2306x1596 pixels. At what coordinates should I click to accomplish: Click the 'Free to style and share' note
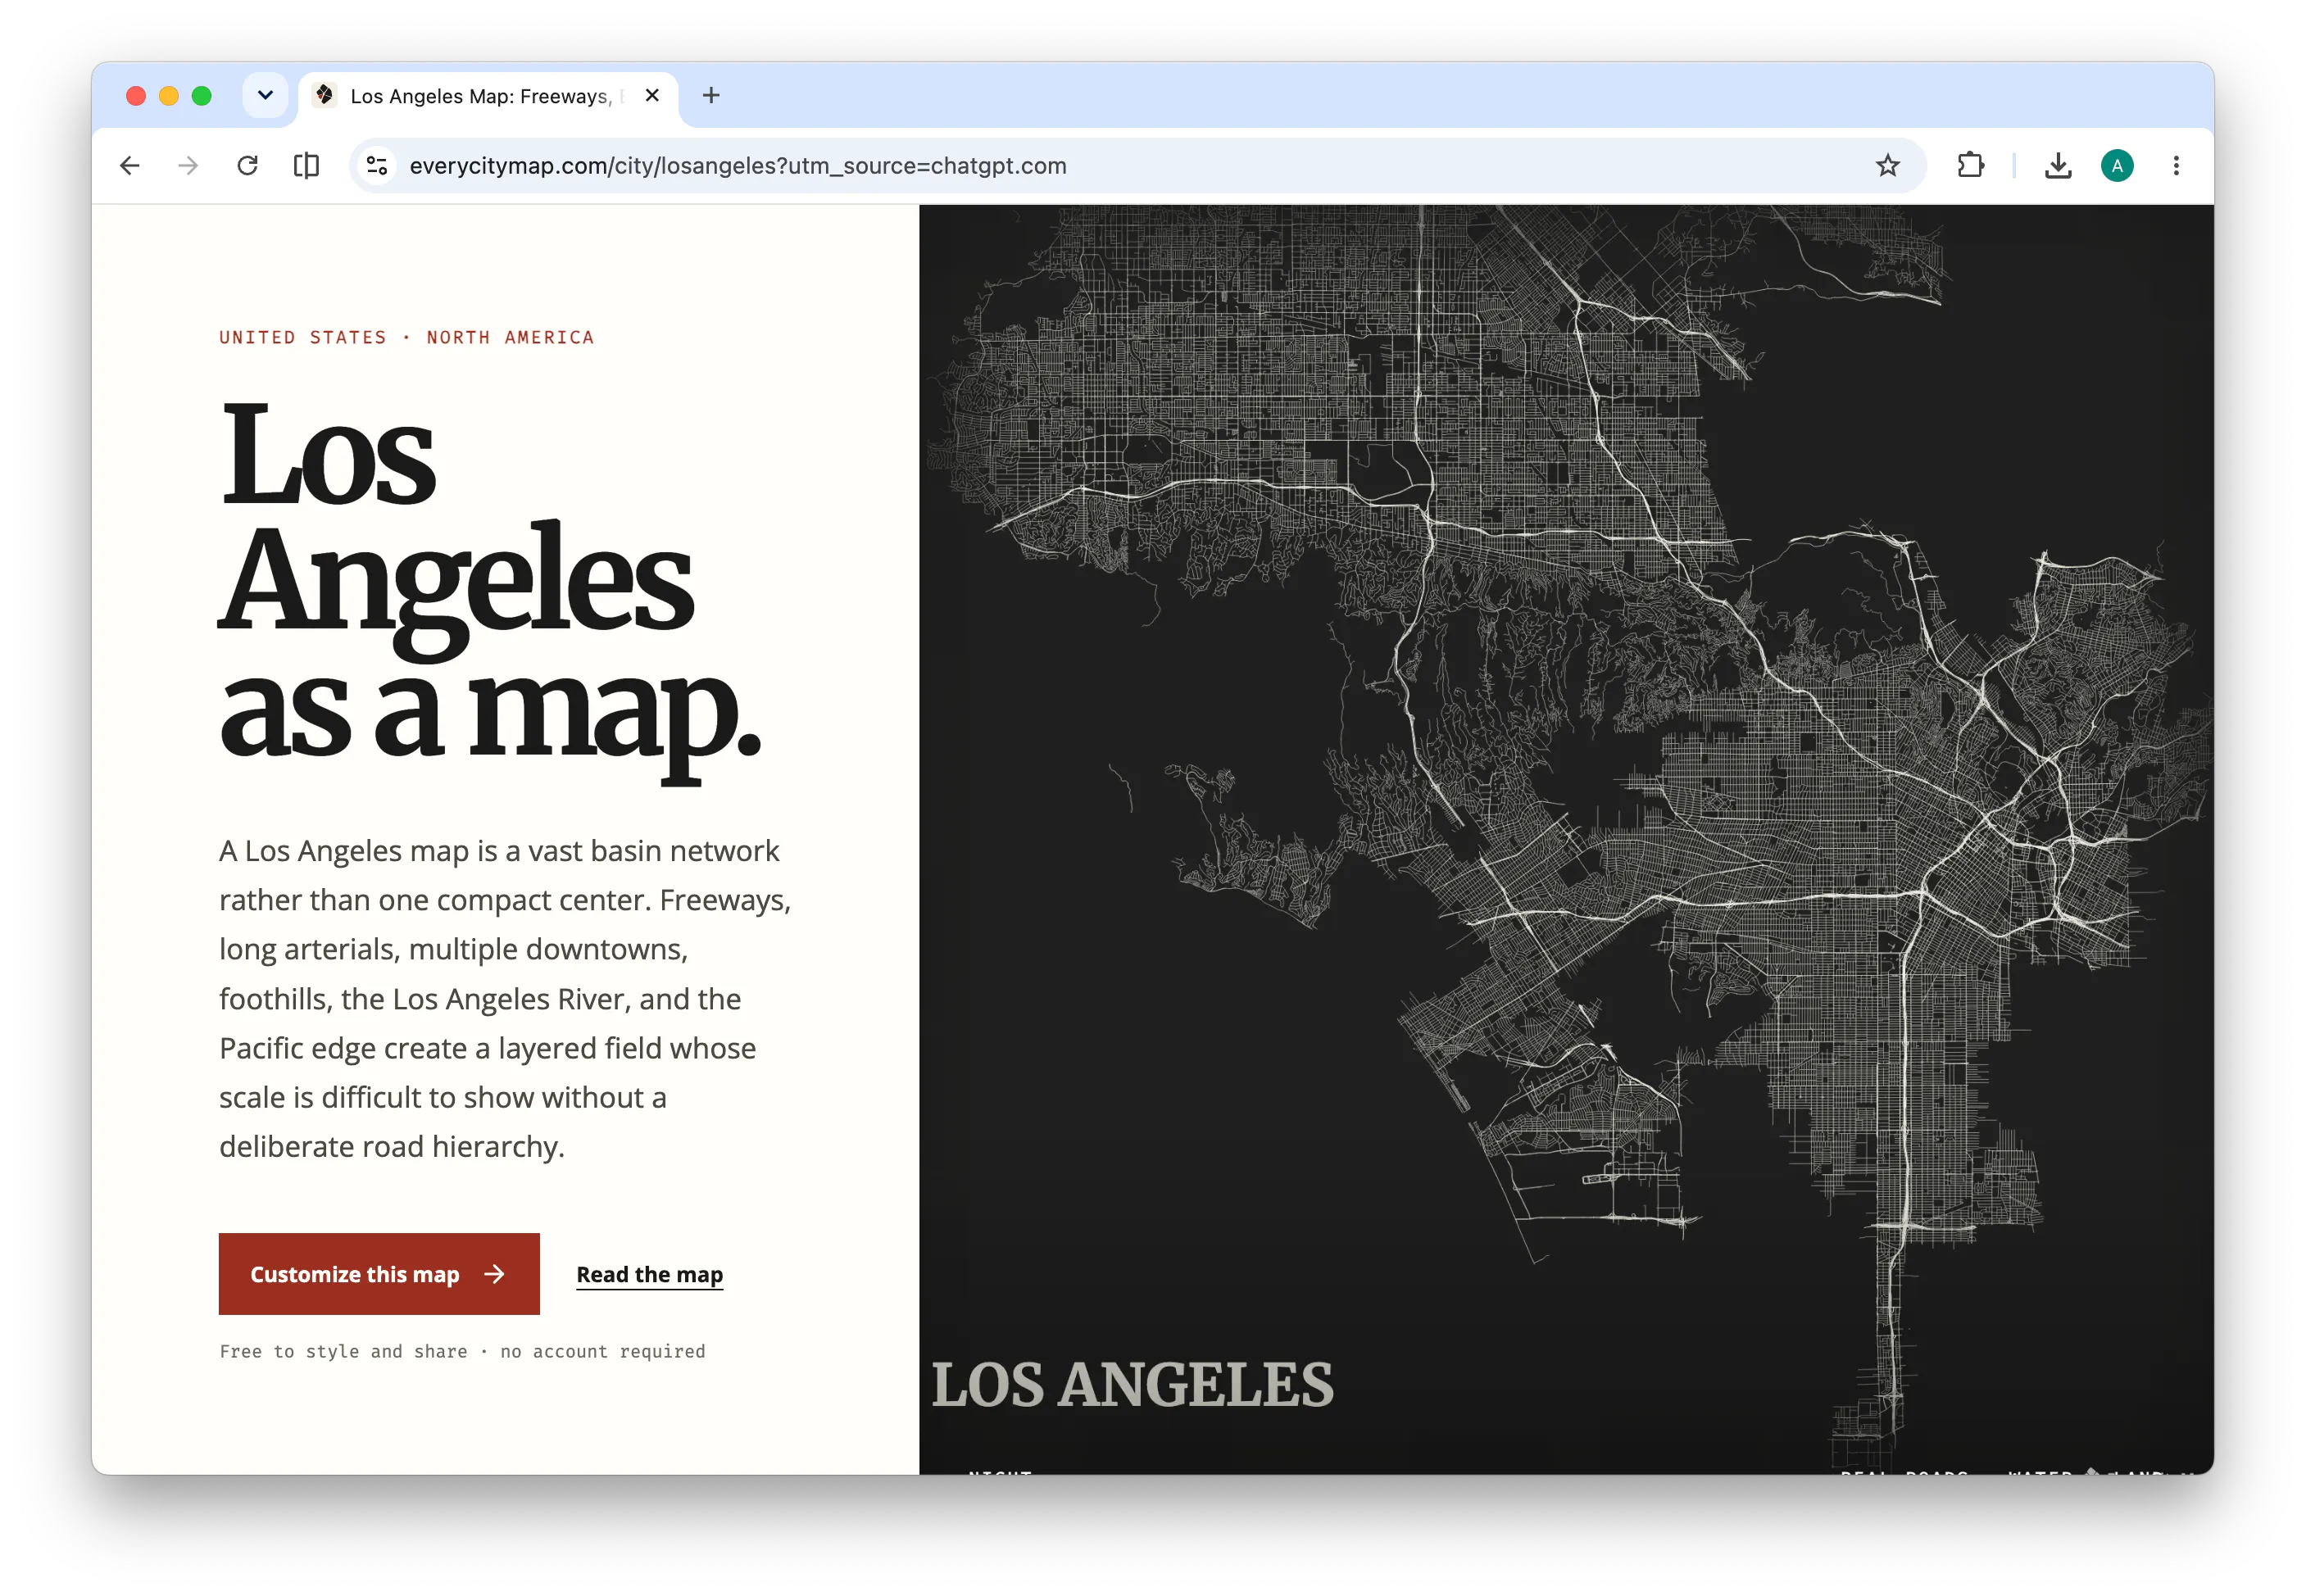[x=462, y=1352]
